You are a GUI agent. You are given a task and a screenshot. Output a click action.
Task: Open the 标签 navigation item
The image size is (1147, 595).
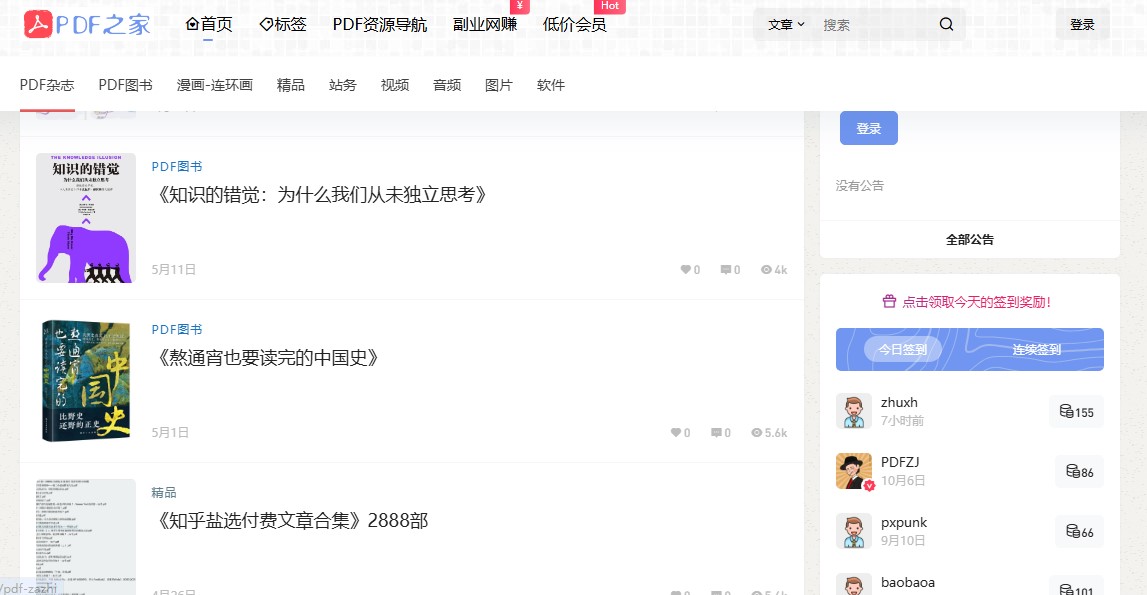(283, 25)
